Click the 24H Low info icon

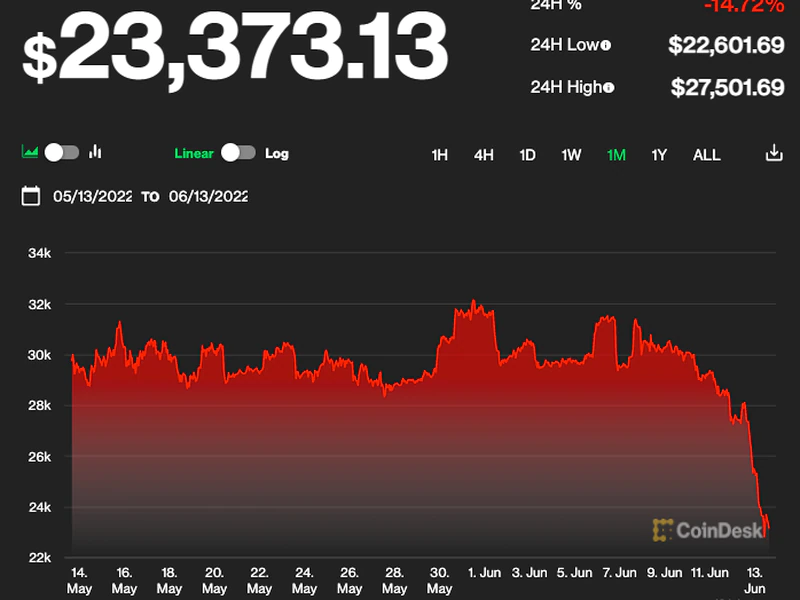pos(606,46)
